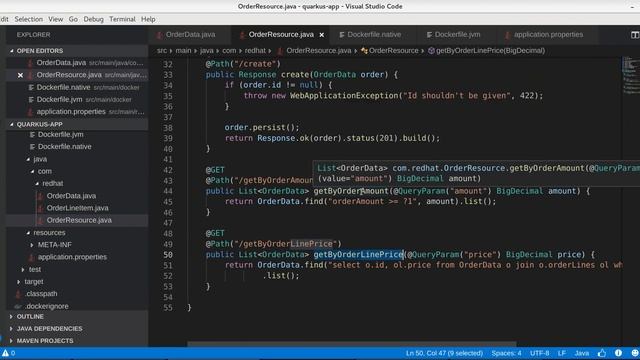Open the Selection menu
This screenshot has height=360, width=640.
point(29,19)
